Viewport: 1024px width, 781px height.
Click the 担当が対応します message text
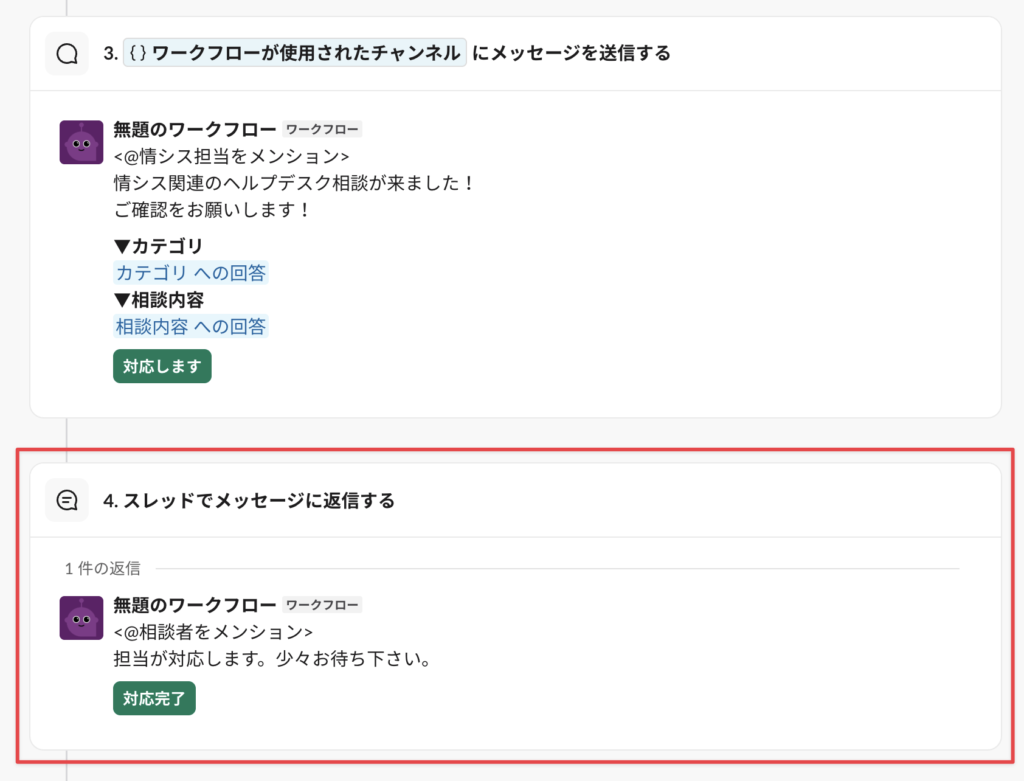[x=272, y=660]
